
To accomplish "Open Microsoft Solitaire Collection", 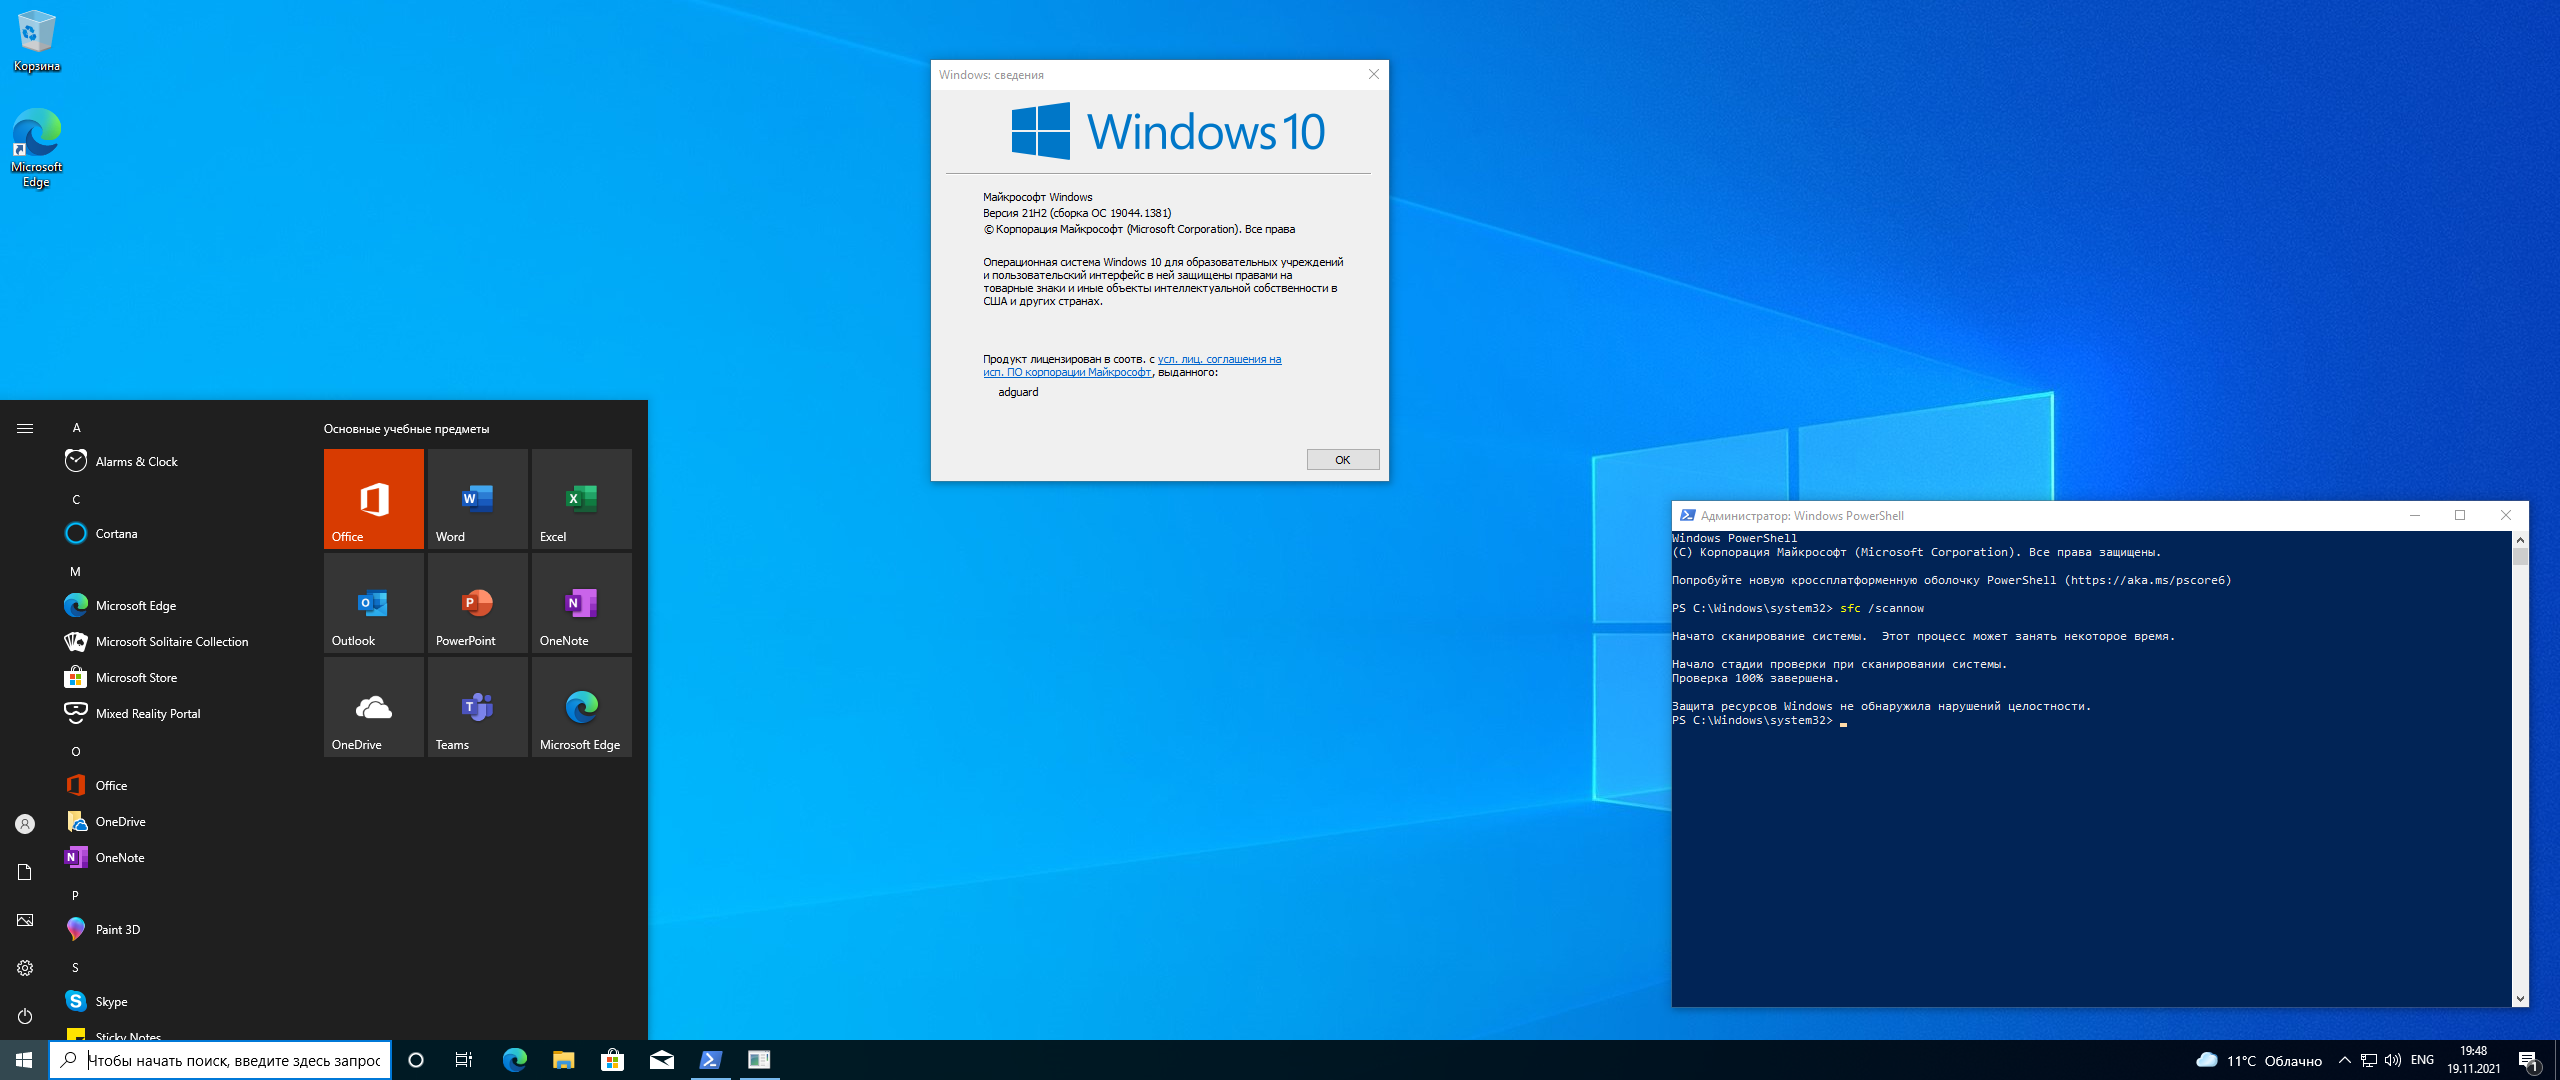I will coord(180,641).
